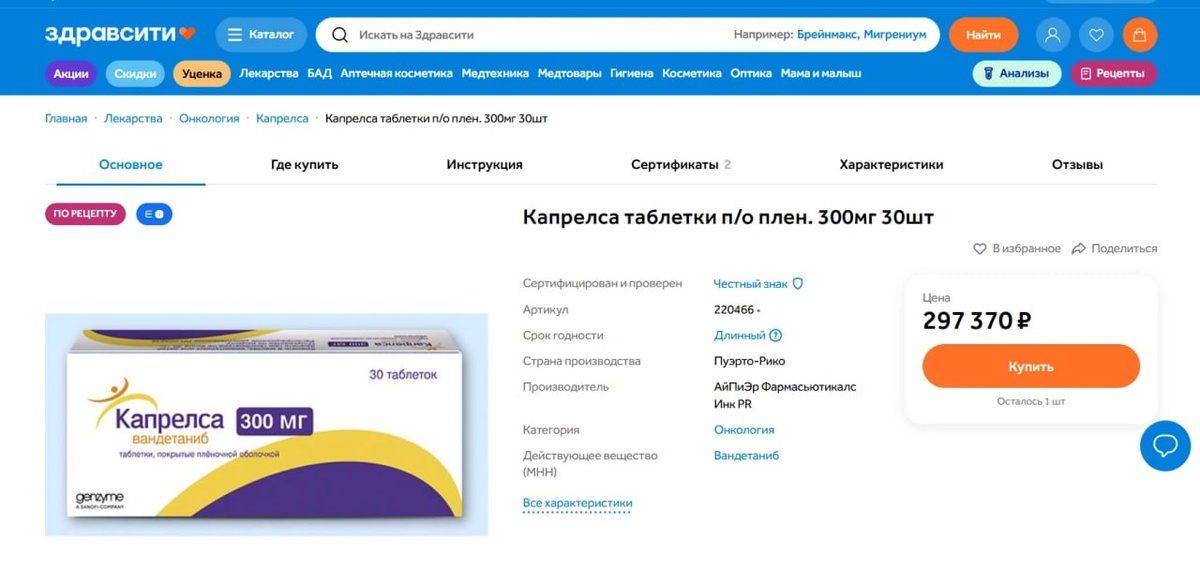Viewport: 1200px width, 586px height.
Task: Go to Лекарства in the navigation bar
Action: click(x=269, y=73)
